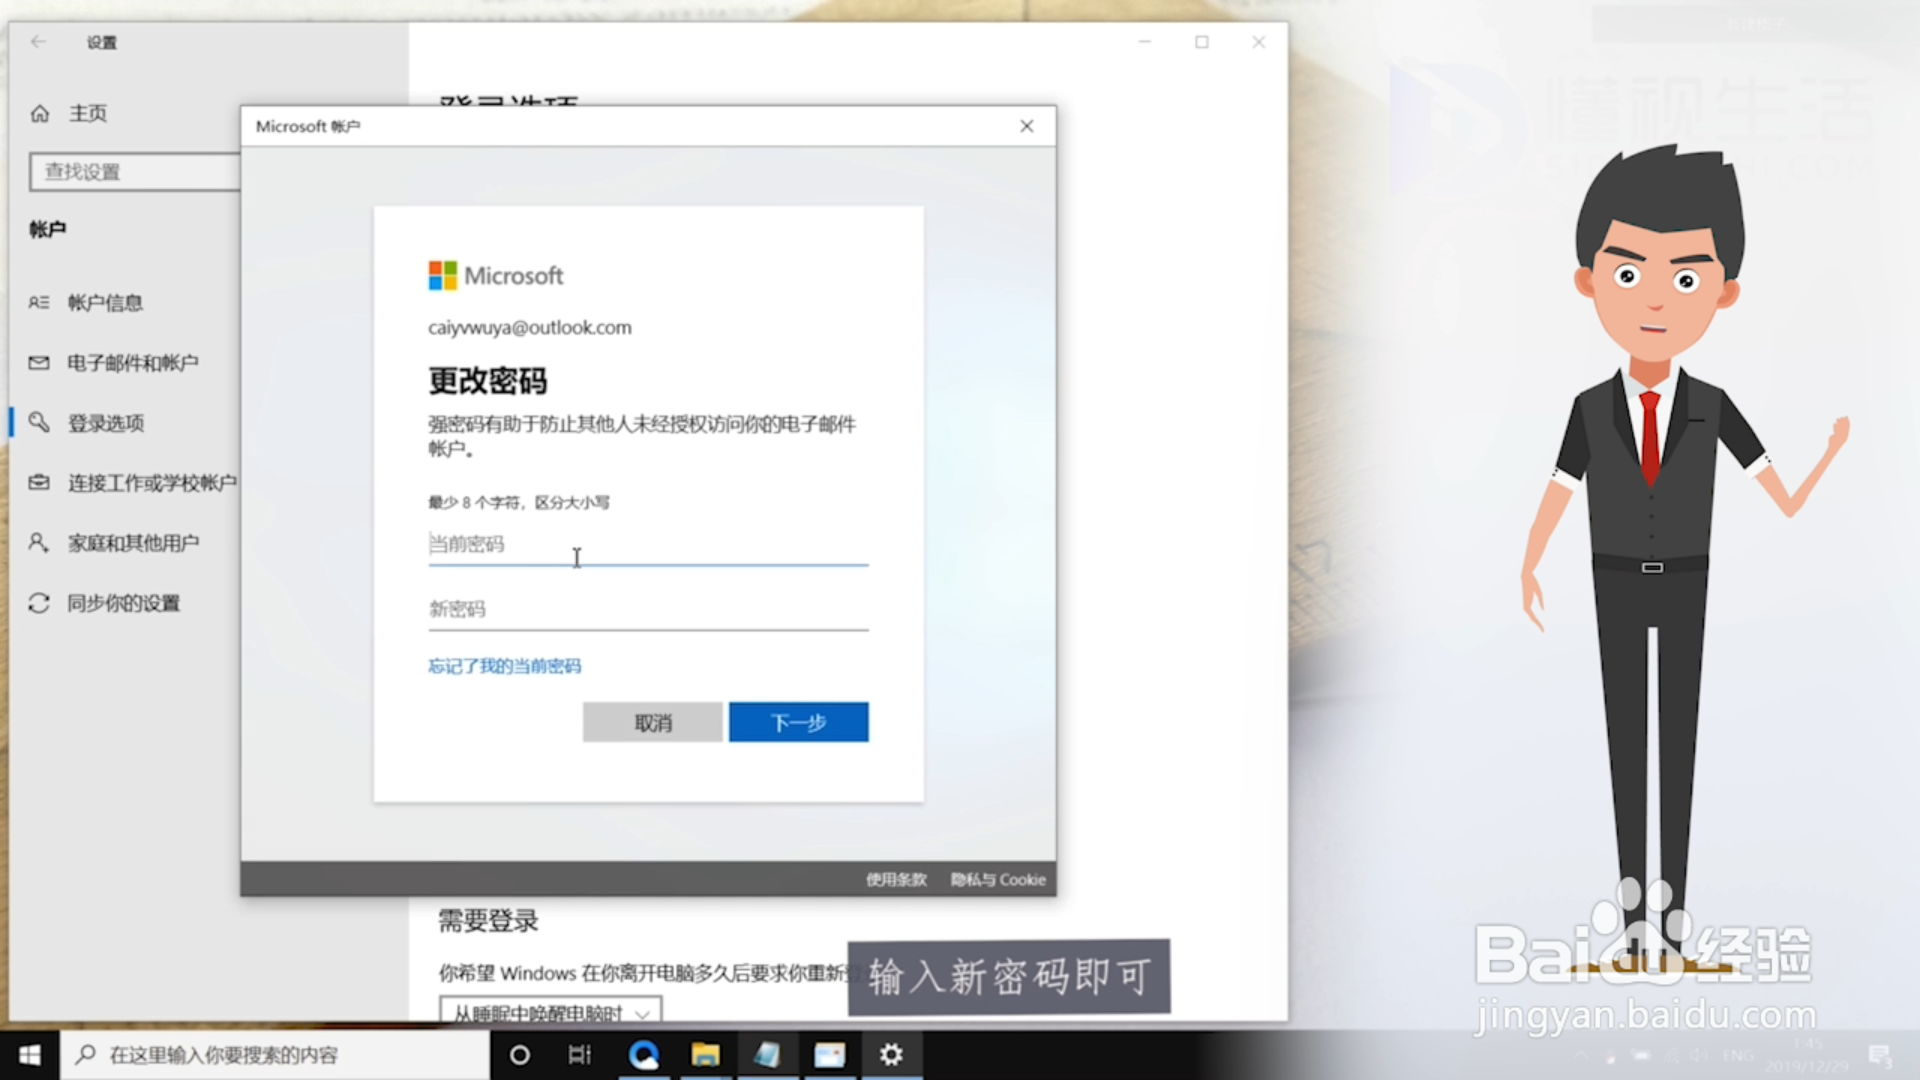Launch Microsoft Edge from the taskbar
This screenshot has height=1080, width=1920.
(645, 1054)
